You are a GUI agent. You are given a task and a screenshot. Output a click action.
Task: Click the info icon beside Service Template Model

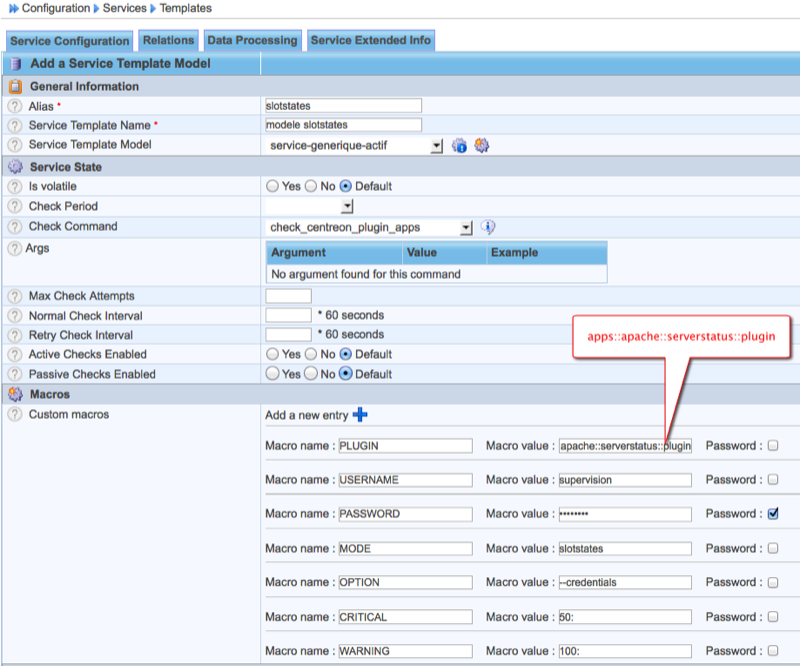tap(460, 146)
